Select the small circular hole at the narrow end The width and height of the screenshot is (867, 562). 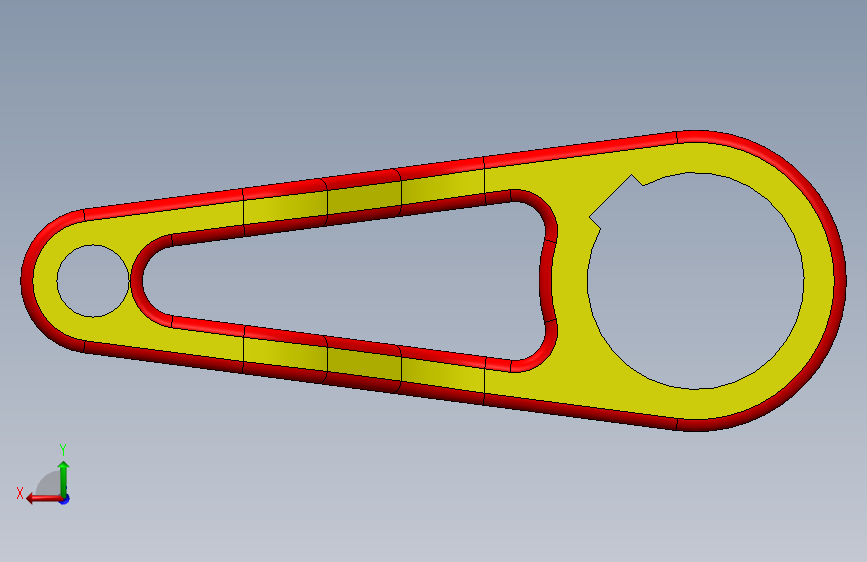point(93,281)
